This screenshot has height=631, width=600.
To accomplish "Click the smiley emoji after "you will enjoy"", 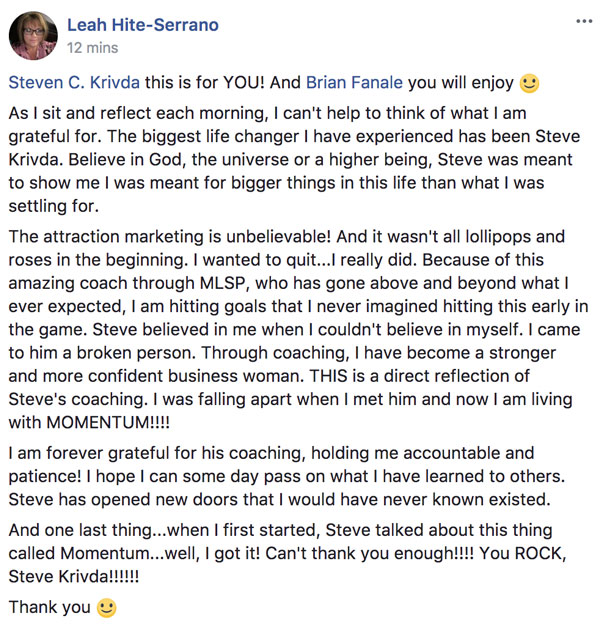I will pyautogui.click(x=529, y=83).
